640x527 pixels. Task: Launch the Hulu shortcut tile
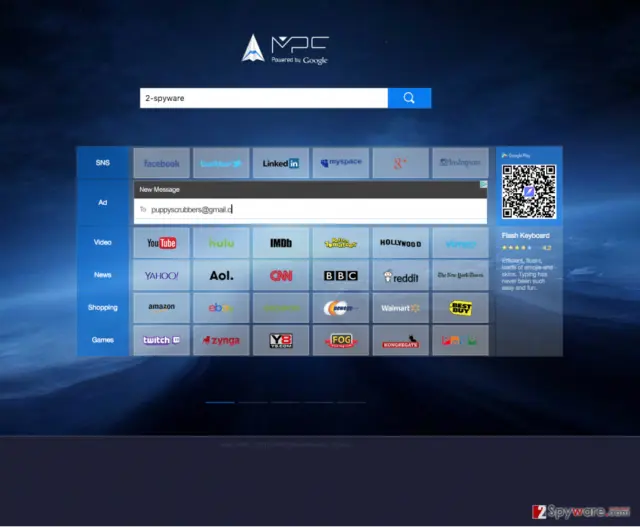pyautogui.click(x=221, y=243)
